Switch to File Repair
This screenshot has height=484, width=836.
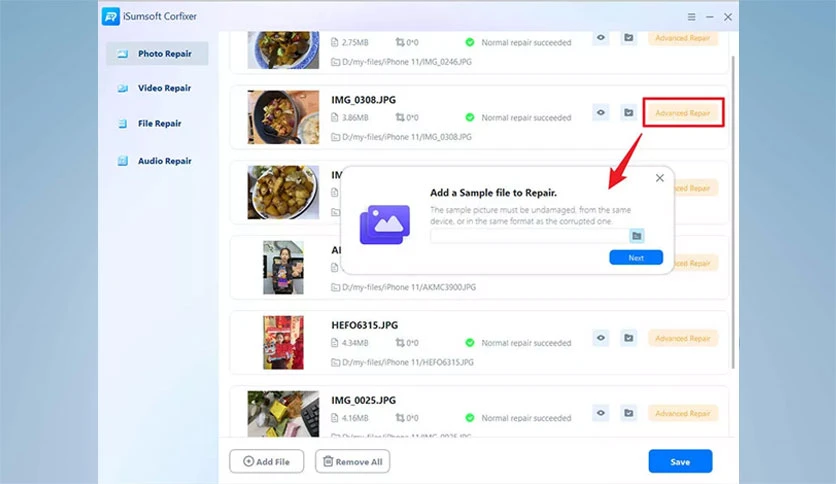point(157,123)
